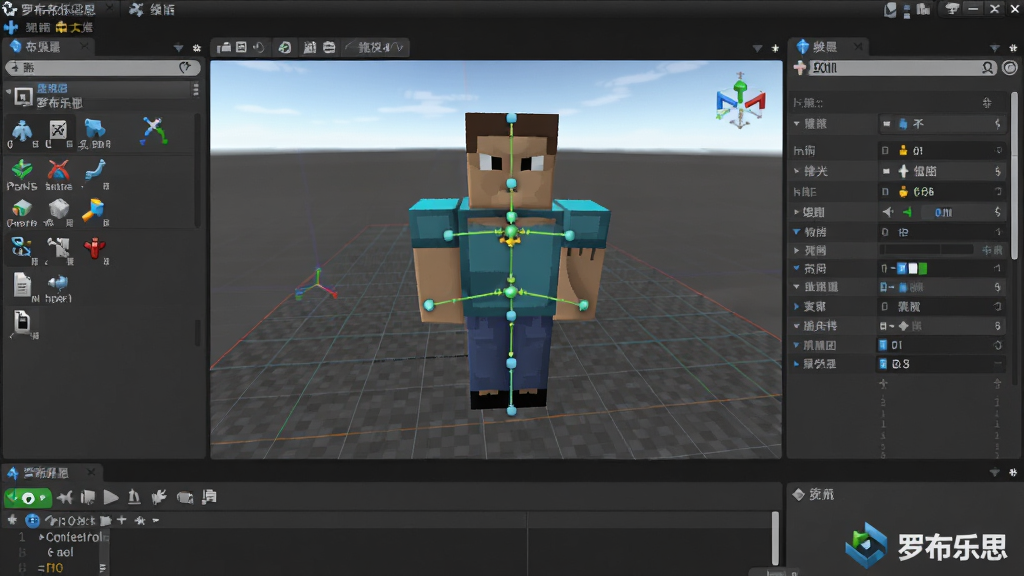The height and width of the screenshot is (576, 1024).
Task: Open the right properties panel dropdown arrow
Action: [994, 48]
